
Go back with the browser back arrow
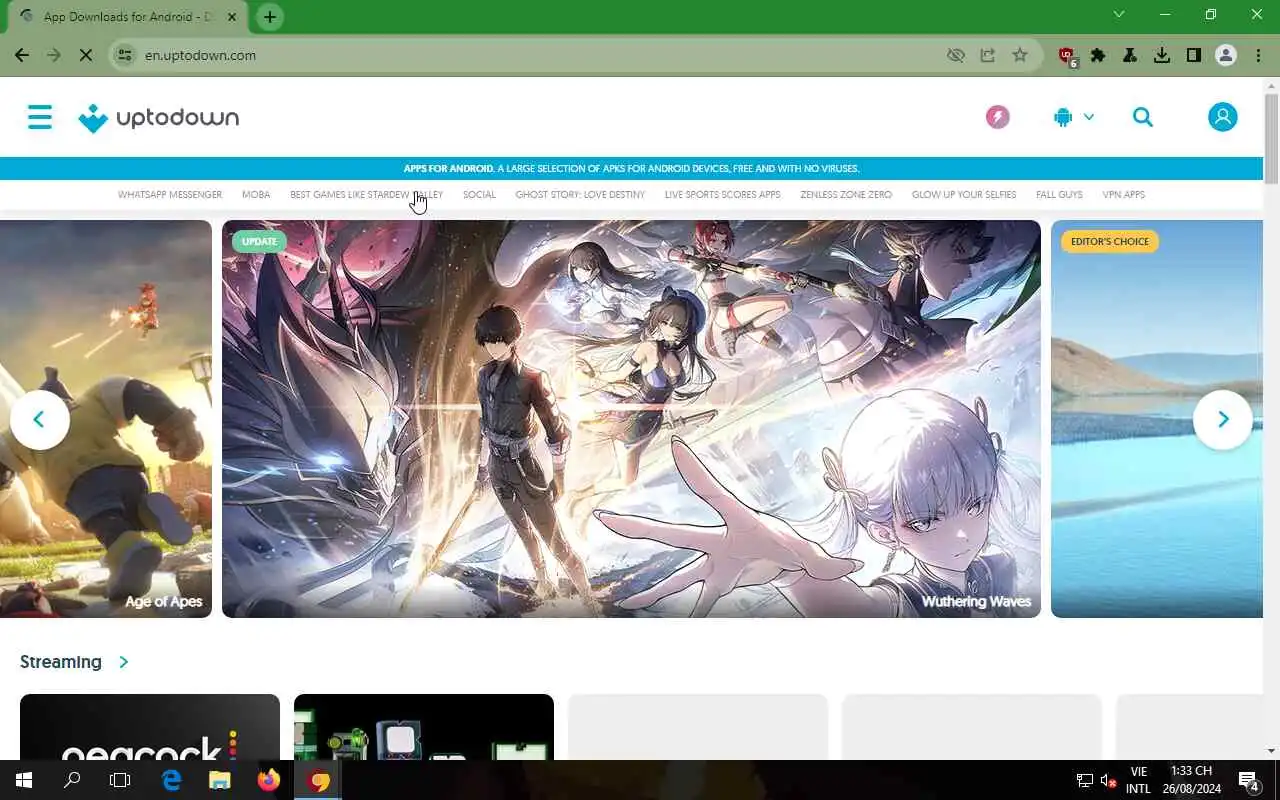(22, 55)
